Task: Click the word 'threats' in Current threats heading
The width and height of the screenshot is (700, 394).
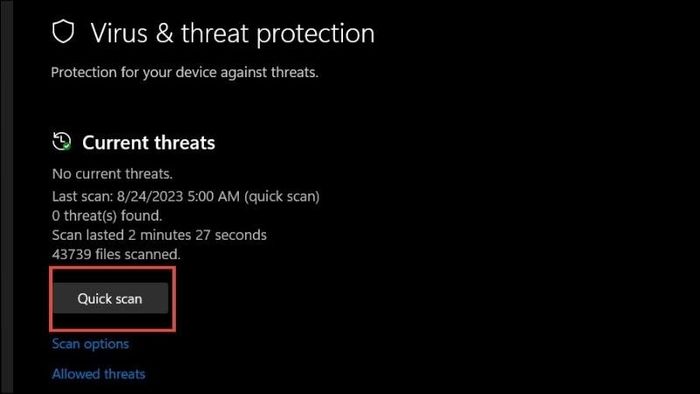Action: [x=184, y=143]
